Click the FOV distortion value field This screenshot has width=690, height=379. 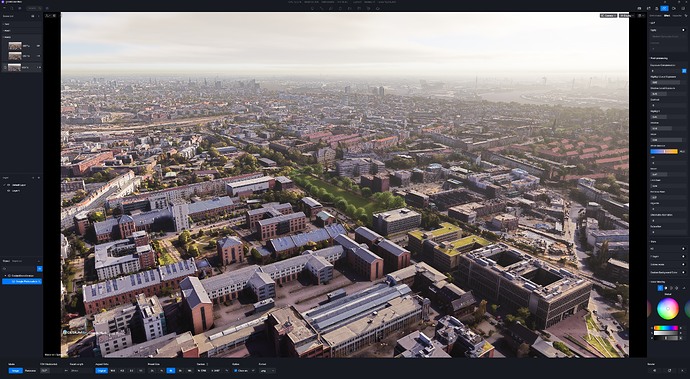point(51,371)
